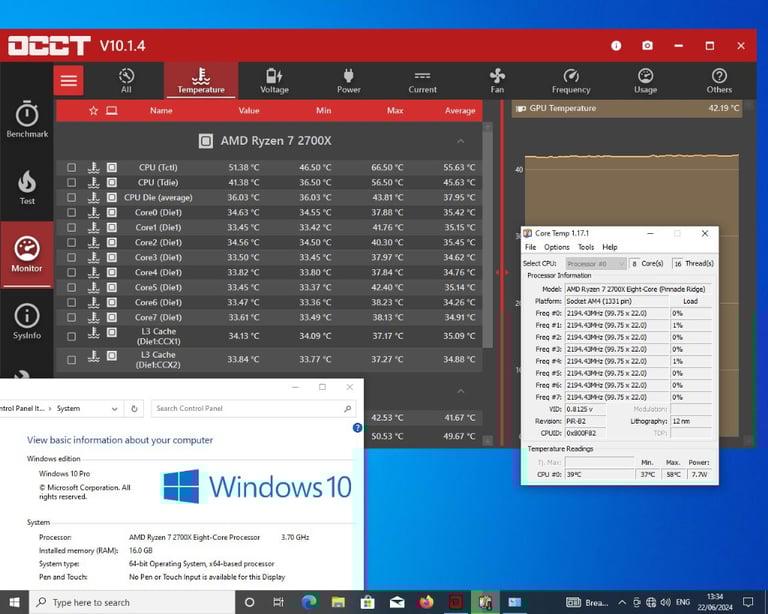Open the Windows Start menu
The width and height of the screenshot is (768, 614).
(14, 602)
